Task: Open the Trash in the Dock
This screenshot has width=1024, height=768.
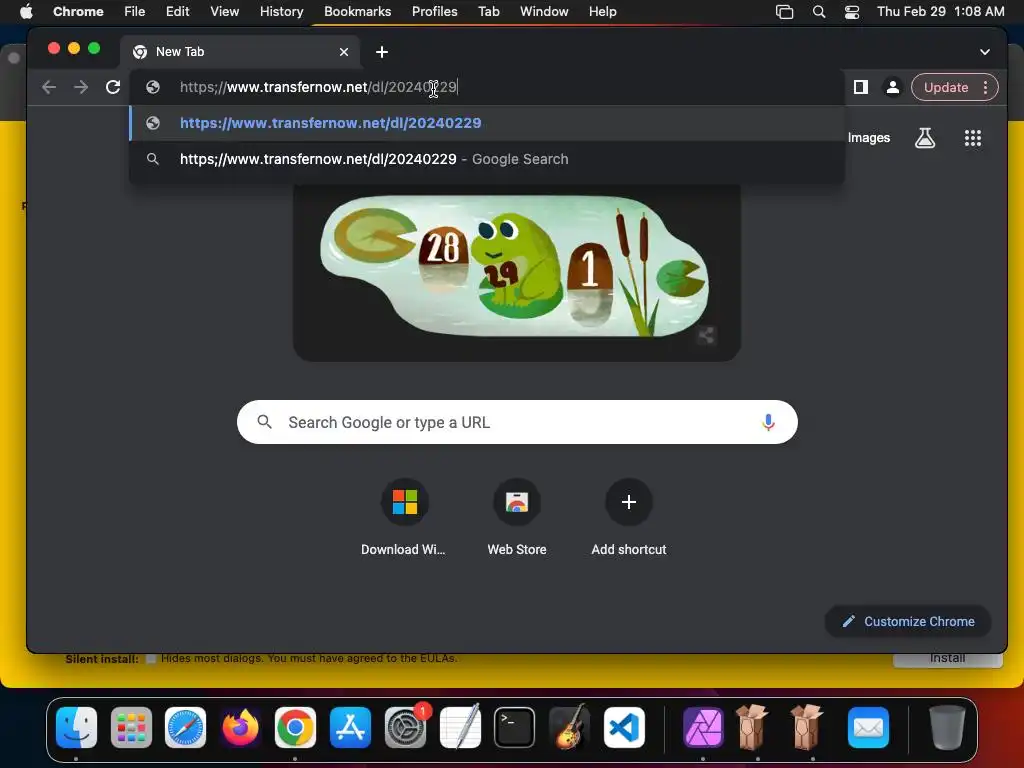Action: [947, 727]
